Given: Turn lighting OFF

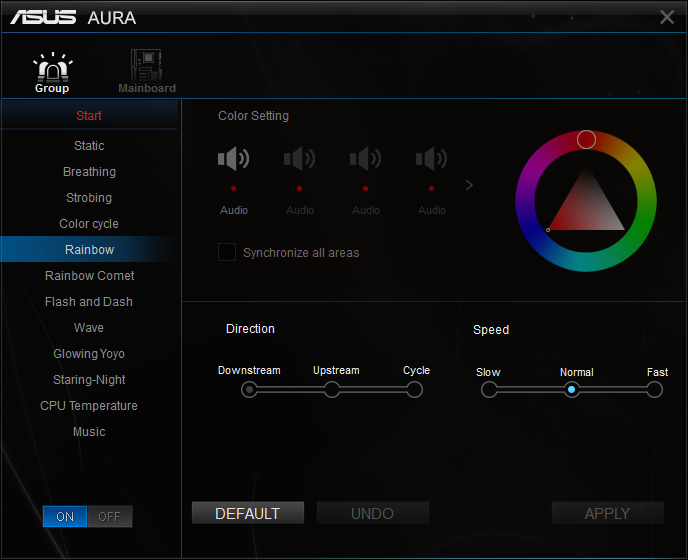Looking at the screenshot, I should (x=110, y=517).
